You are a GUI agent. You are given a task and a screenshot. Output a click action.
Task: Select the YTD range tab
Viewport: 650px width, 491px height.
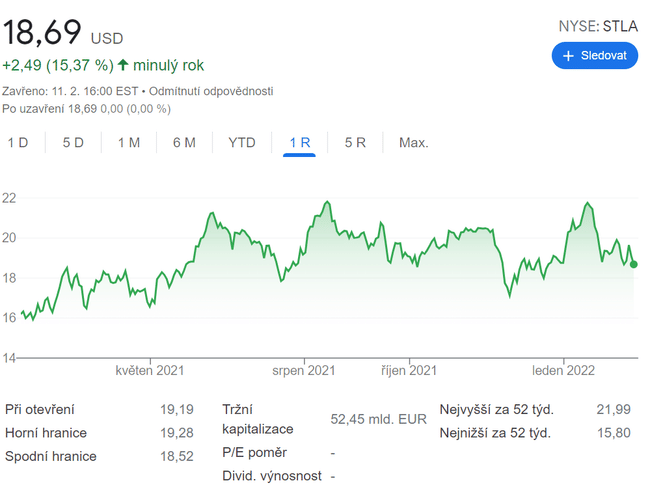(x=242, y=142)
